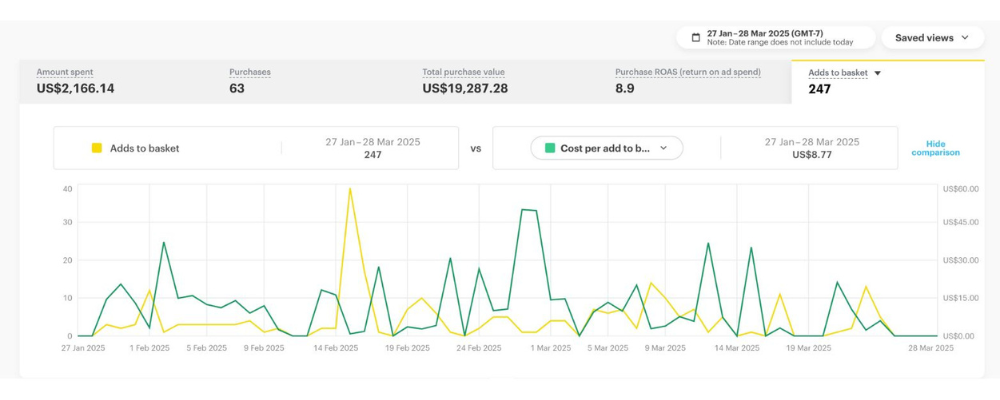
Task: Click the US$60.00 right axis label
Action: click(x=960, y=188)
